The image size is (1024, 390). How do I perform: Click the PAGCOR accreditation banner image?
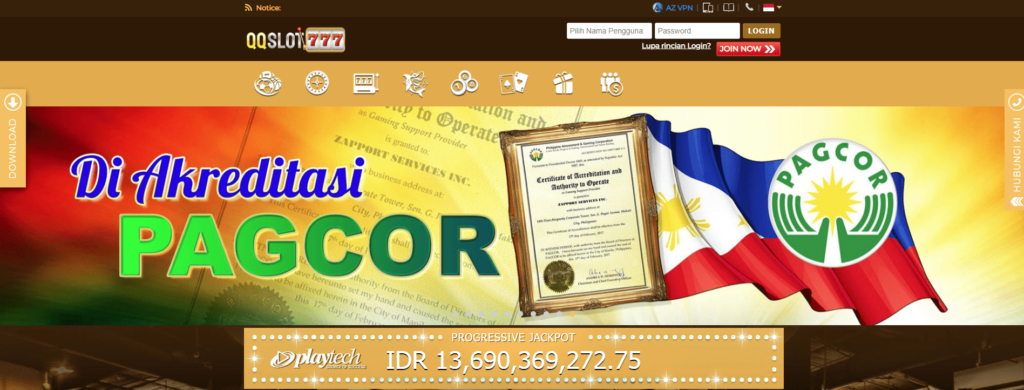tap(512, 216)
